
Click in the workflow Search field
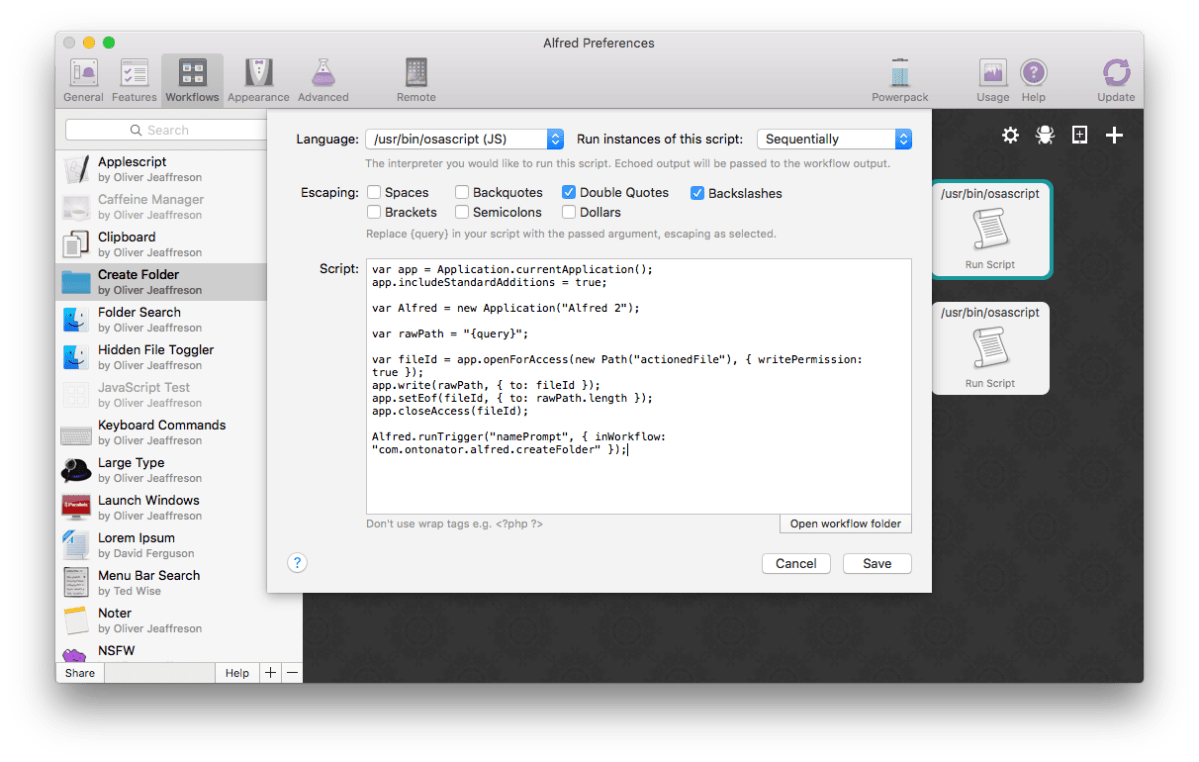pyautogui.click(x=166, y=130)
